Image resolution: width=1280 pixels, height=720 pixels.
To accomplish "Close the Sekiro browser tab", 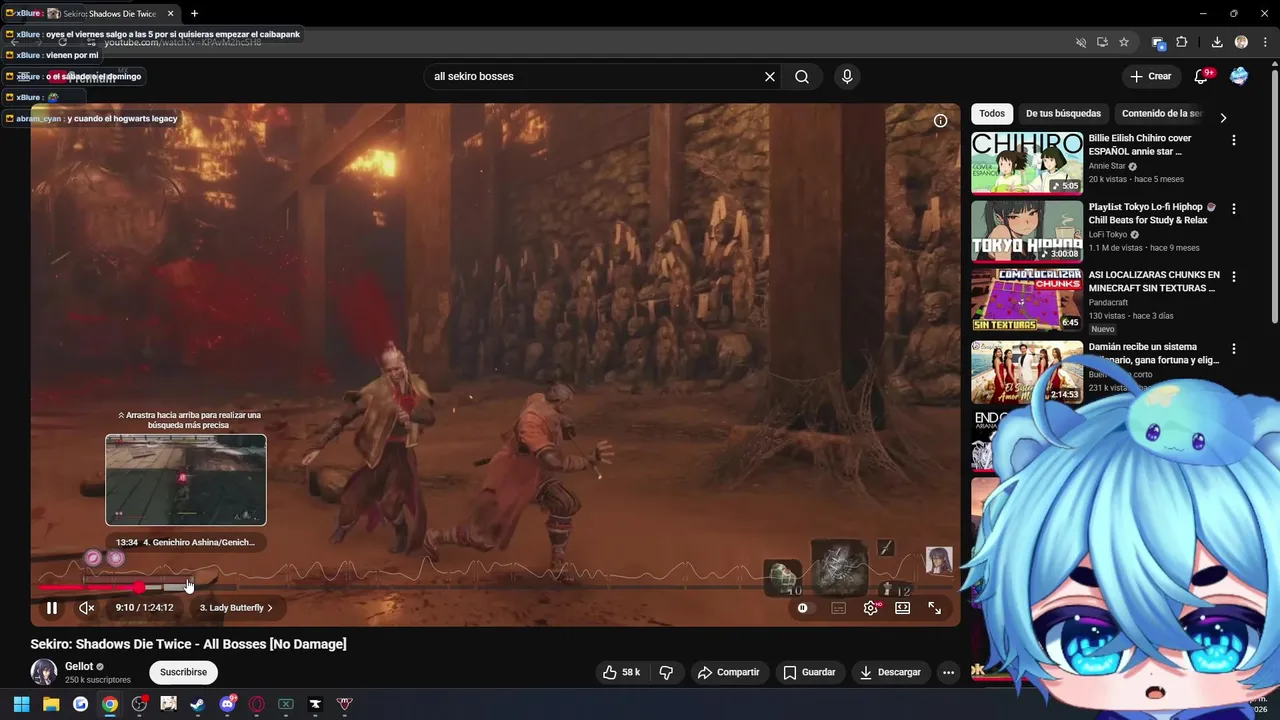I will (x=171, y=14).
